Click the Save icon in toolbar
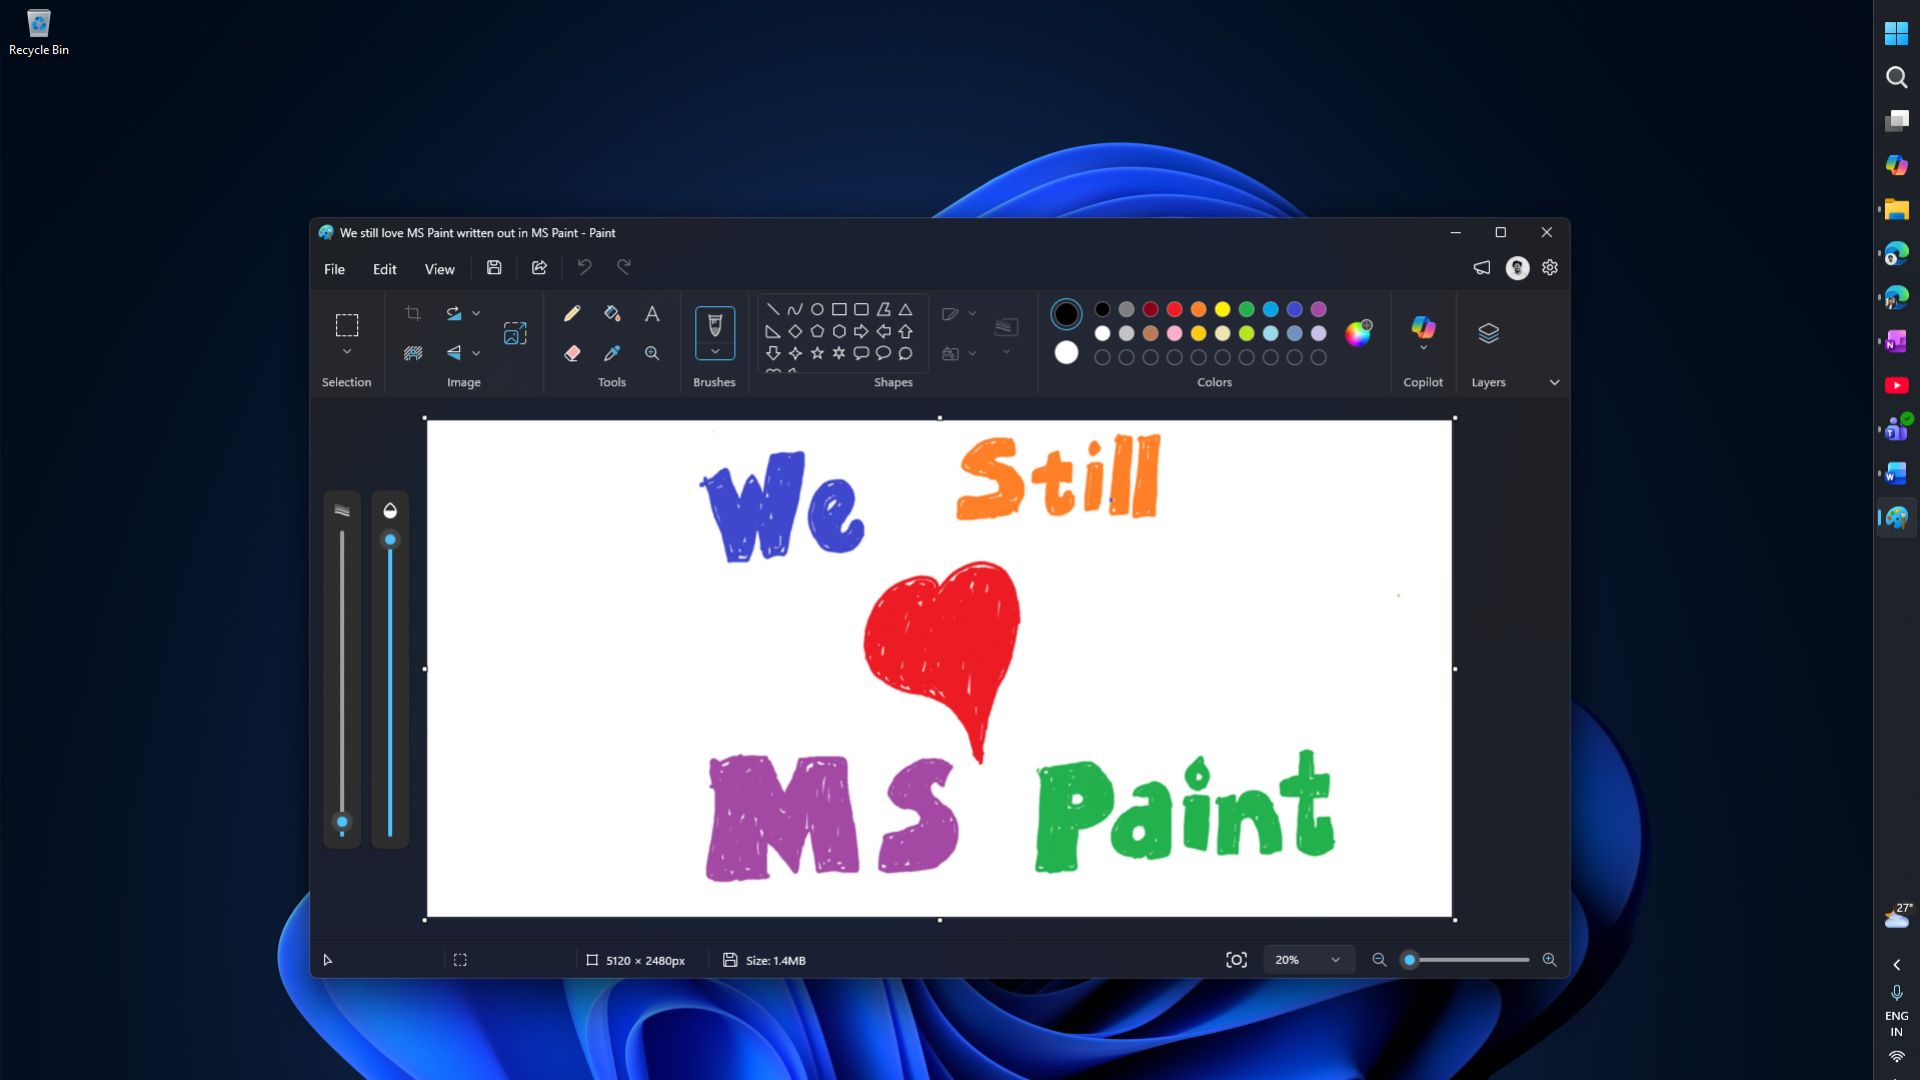 coord(494,268)
